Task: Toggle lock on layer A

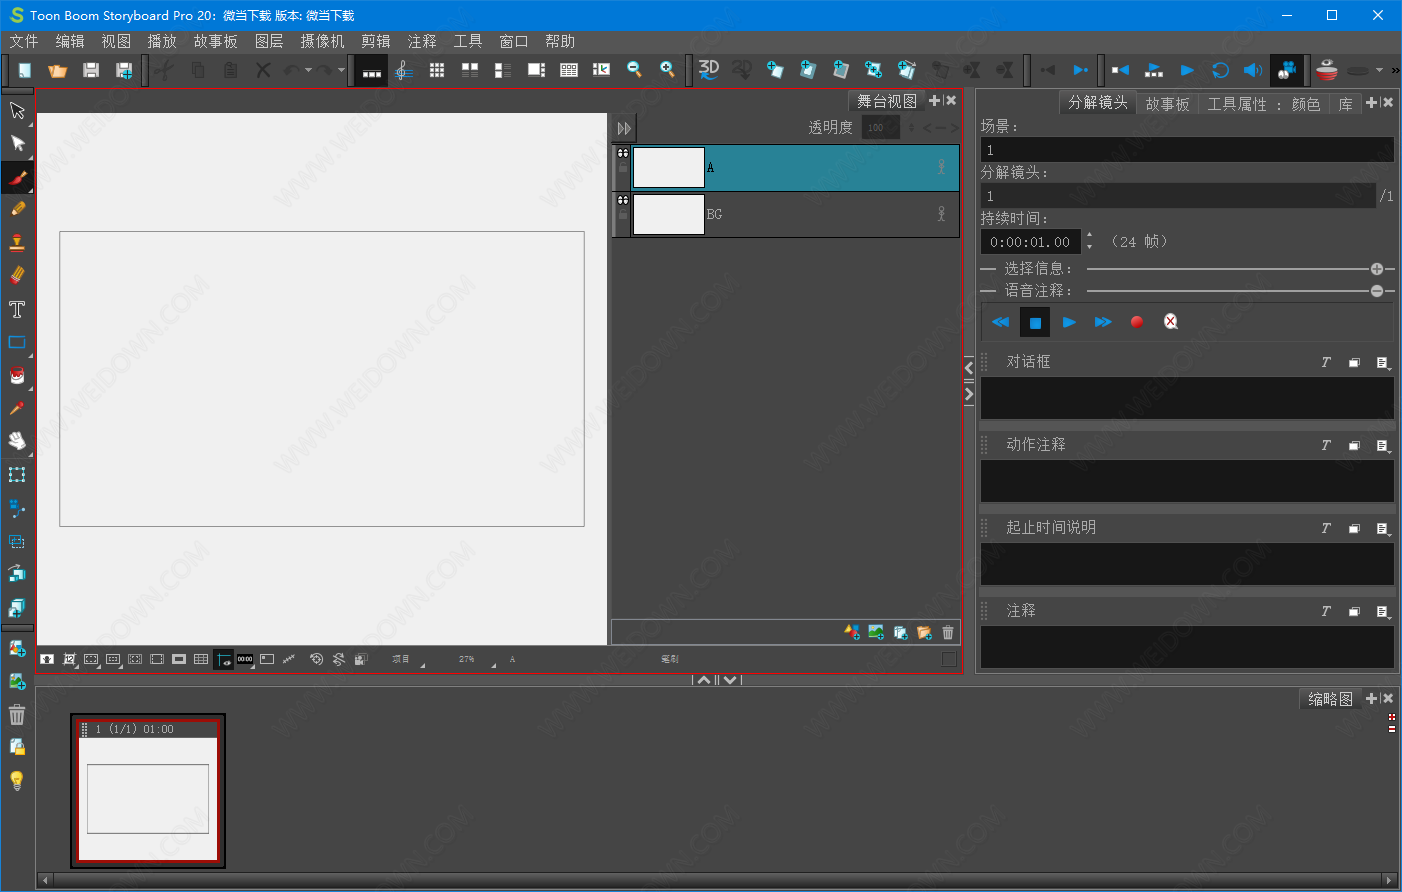Action: click(x=623, y=168)
